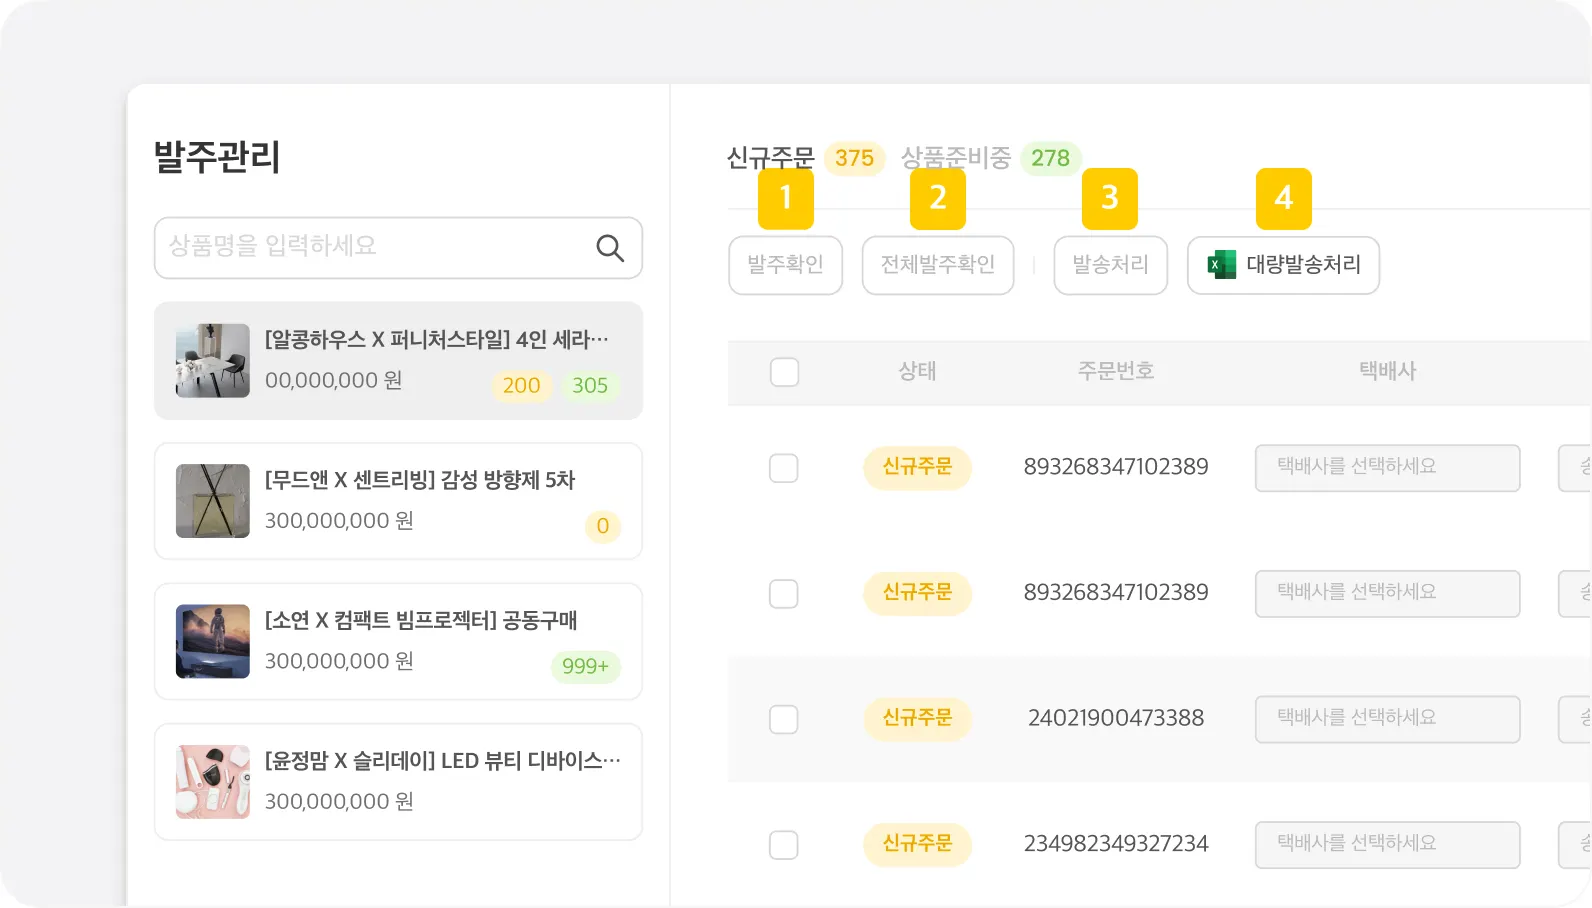Click yellow step marker number 1

coord(786,198)
